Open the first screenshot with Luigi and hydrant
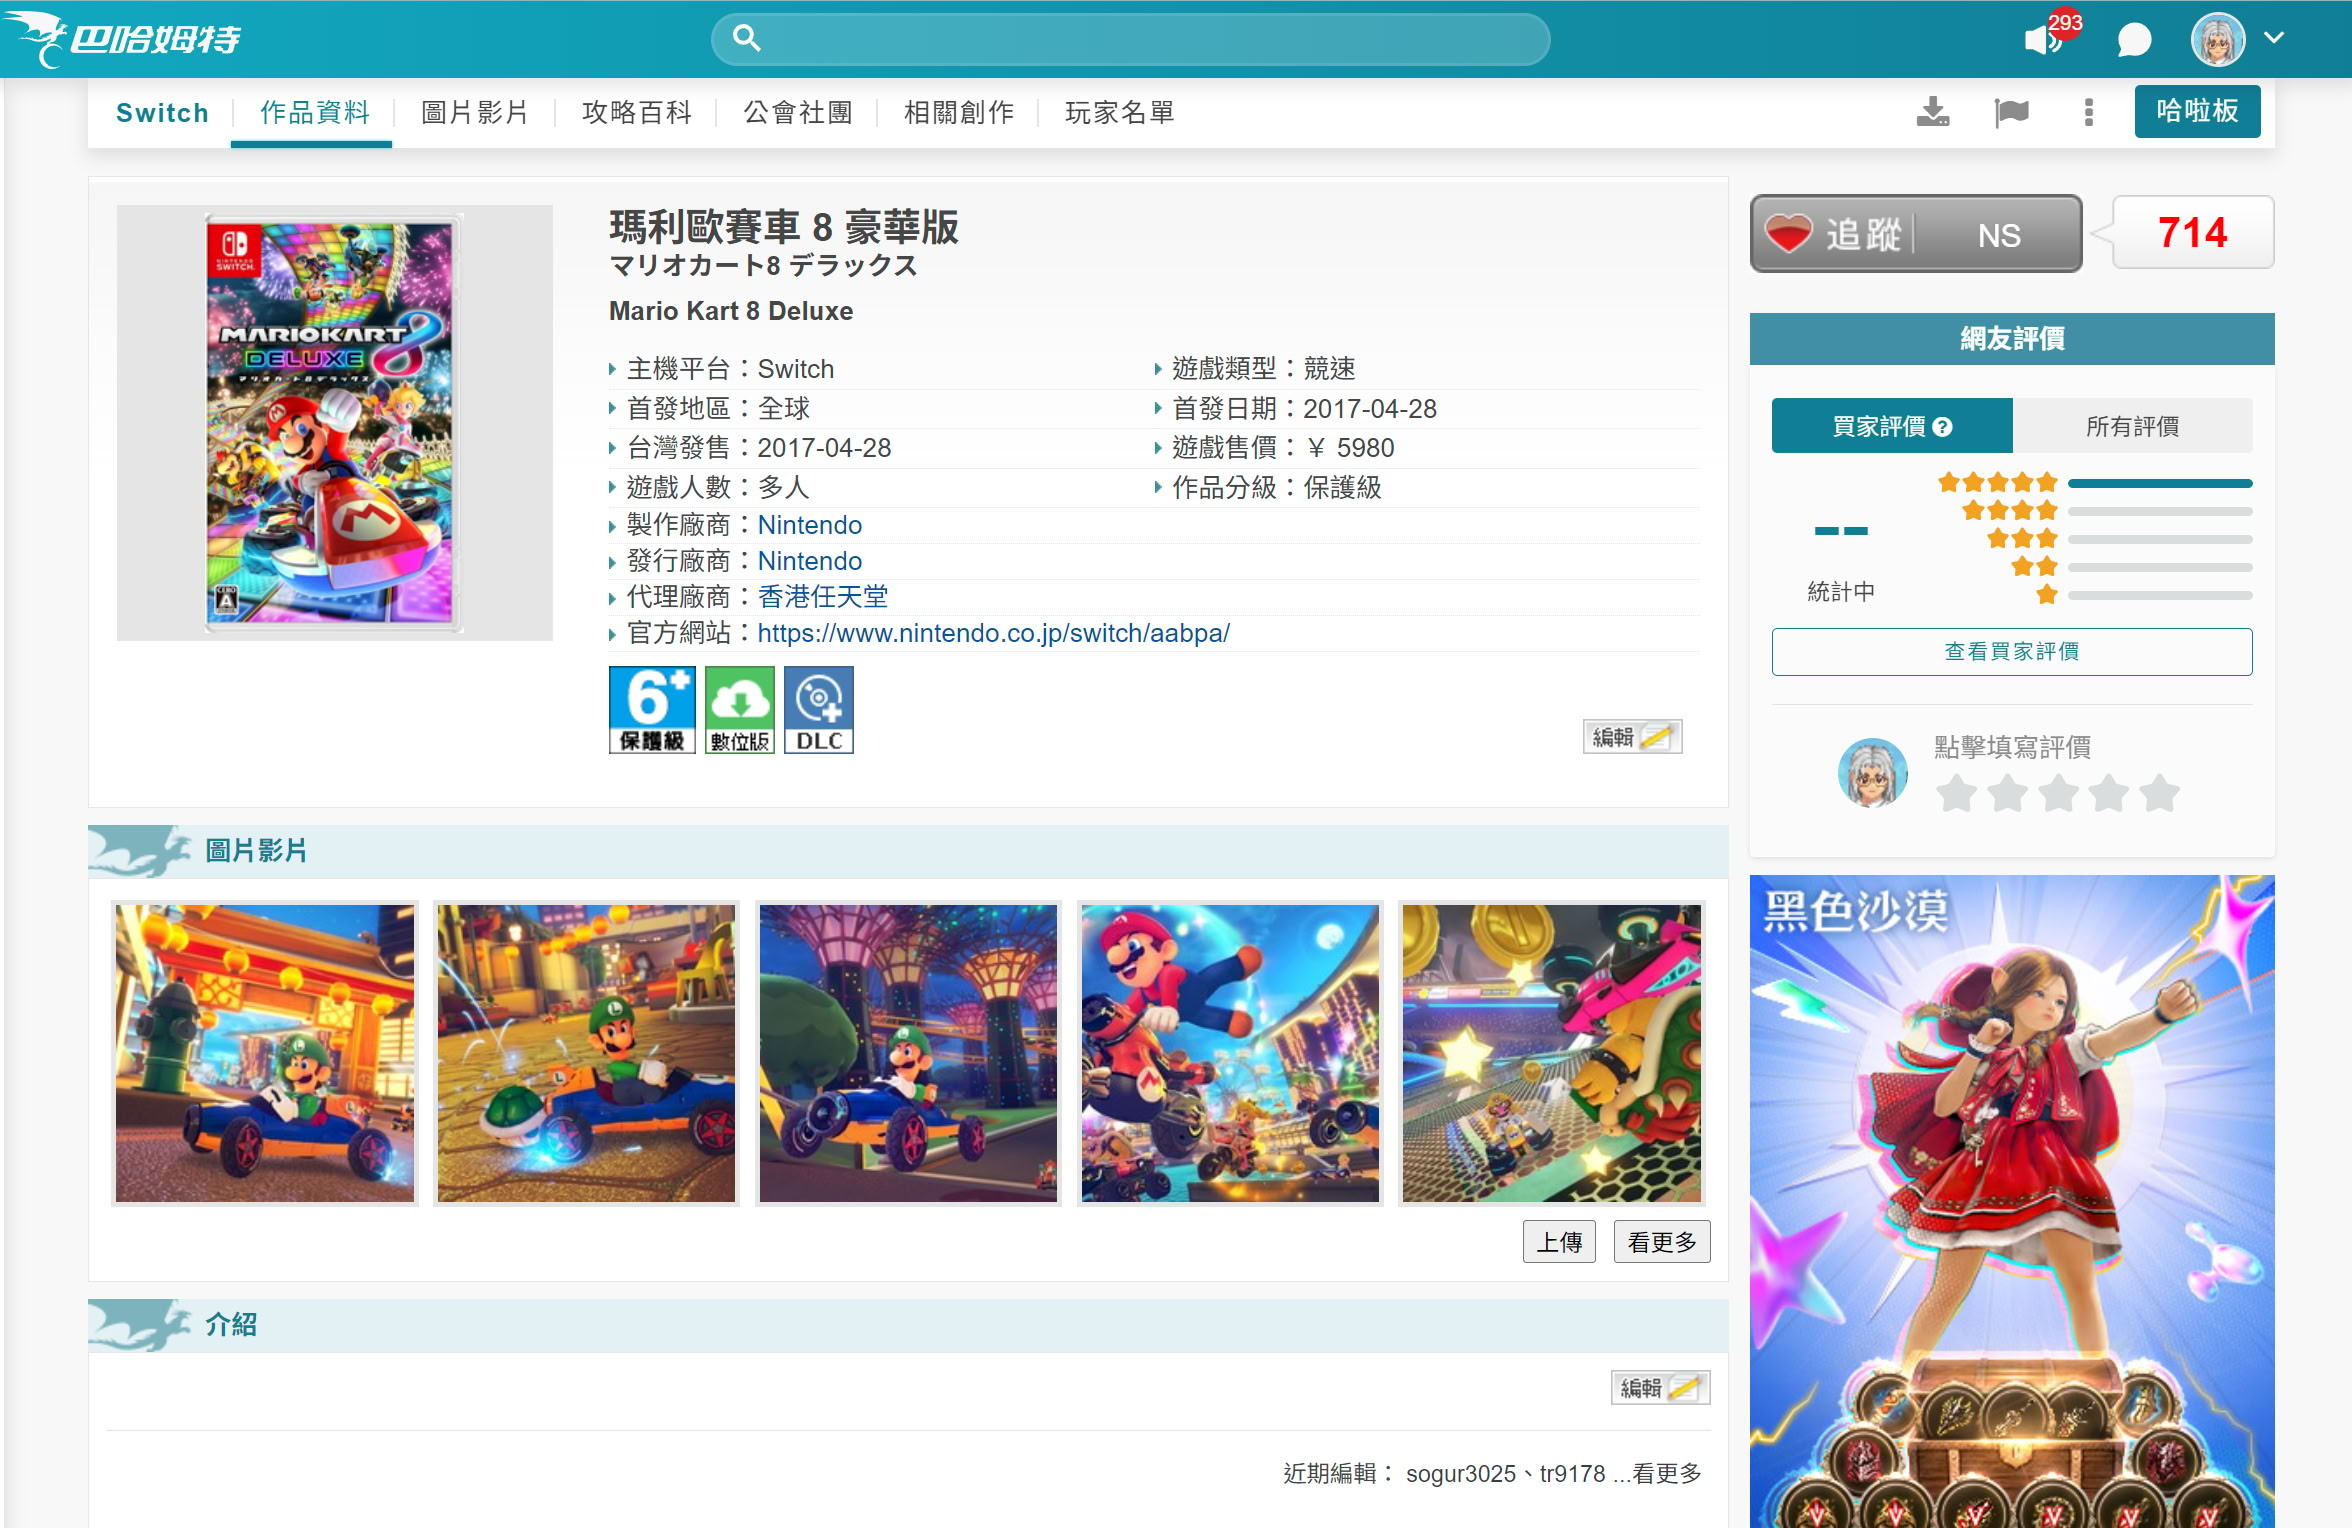The image size is (2352, 1528). 264,1053
